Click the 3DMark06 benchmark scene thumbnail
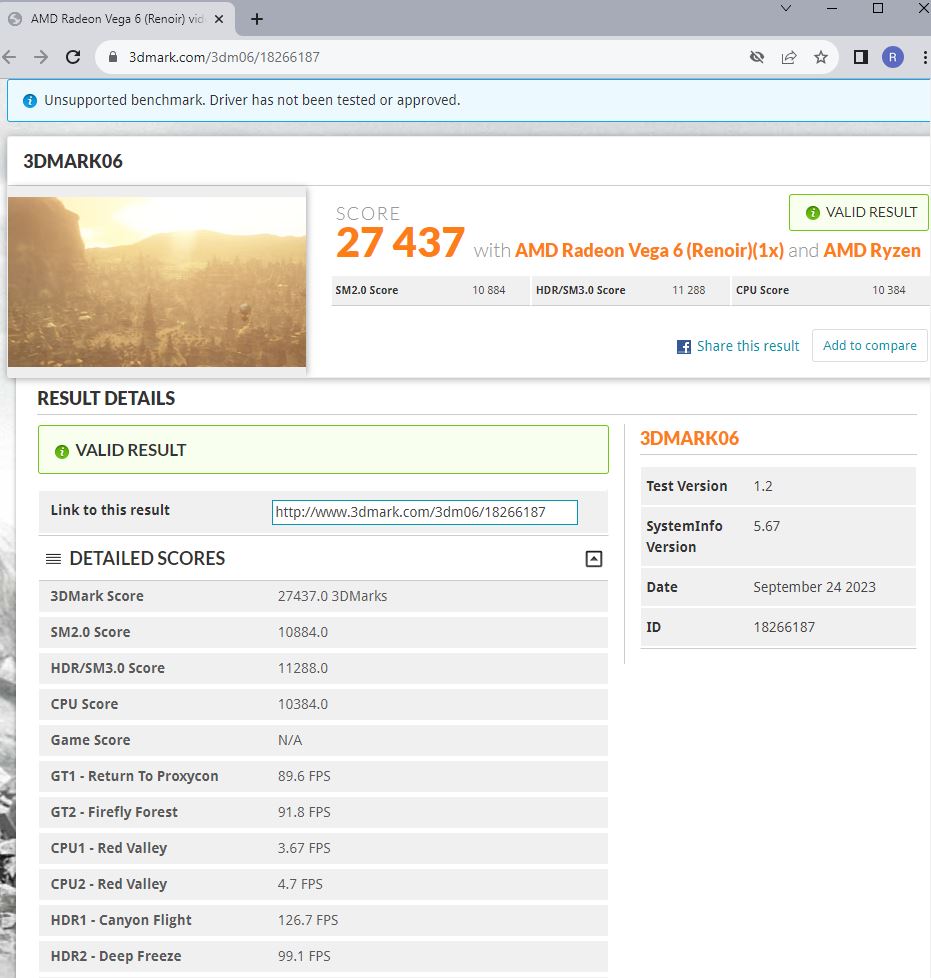 157,282
